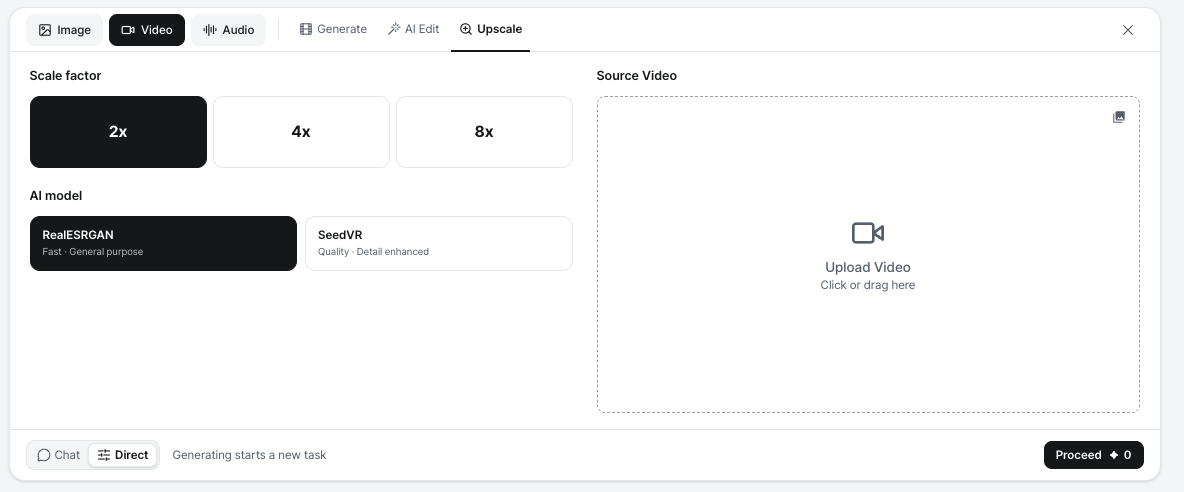This screenshot has width=1184, height=492.
Task: Click the "Click or drag here" text
Action: pyautogui.click(x=868, y=285)
